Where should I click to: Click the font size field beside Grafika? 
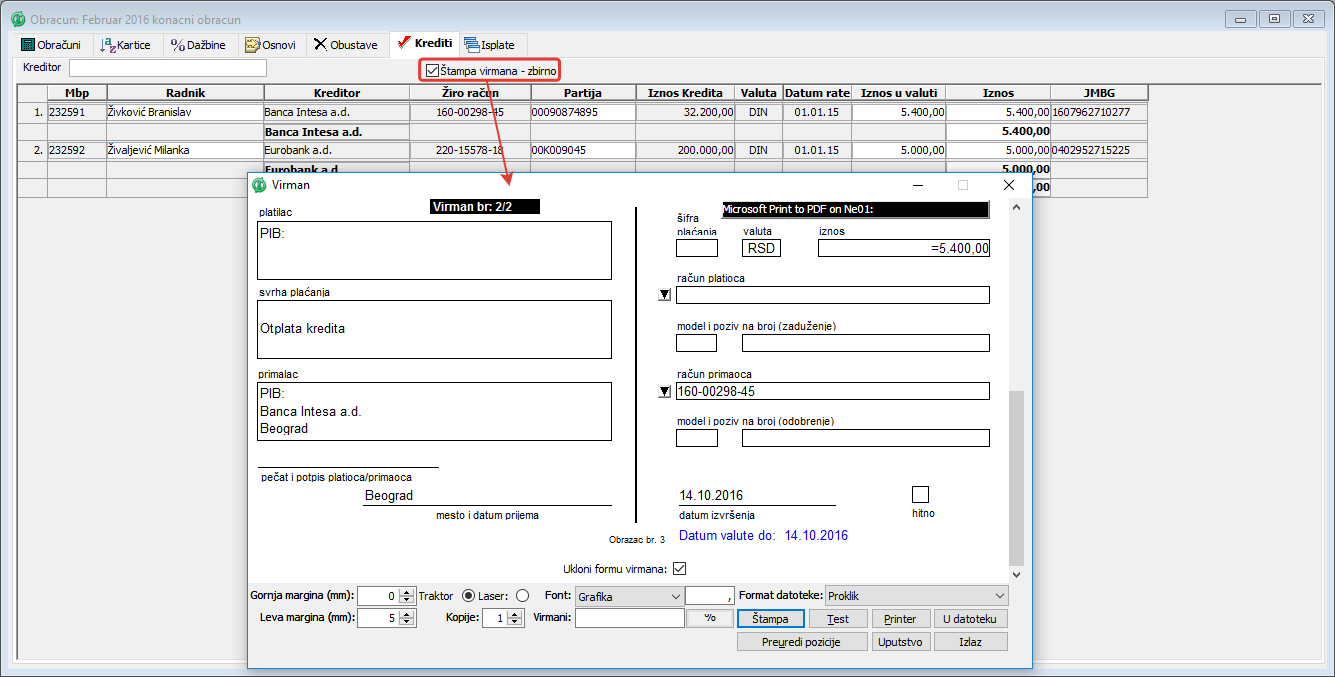710,596
